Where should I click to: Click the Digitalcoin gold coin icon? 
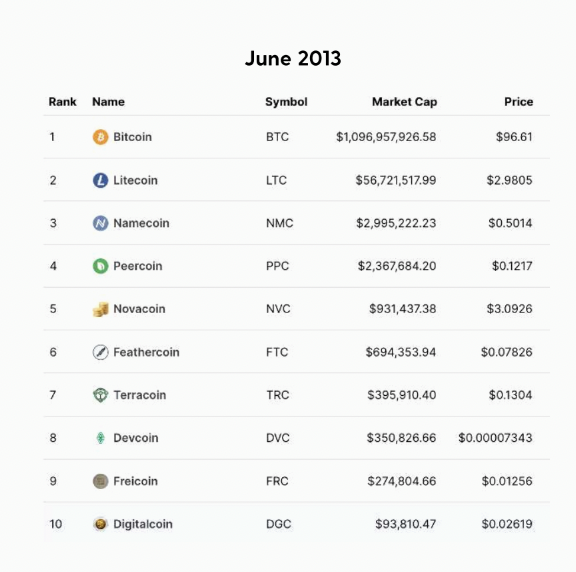100,524
